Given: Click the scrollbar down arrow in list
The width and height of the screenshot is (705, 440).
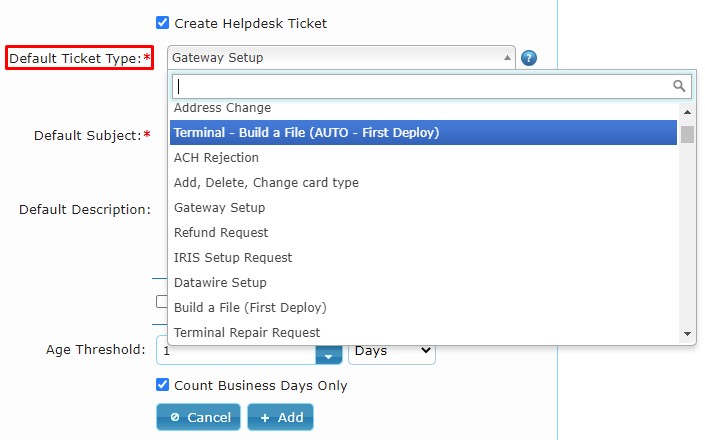Looking at the screenshot, I should (687, 333).
